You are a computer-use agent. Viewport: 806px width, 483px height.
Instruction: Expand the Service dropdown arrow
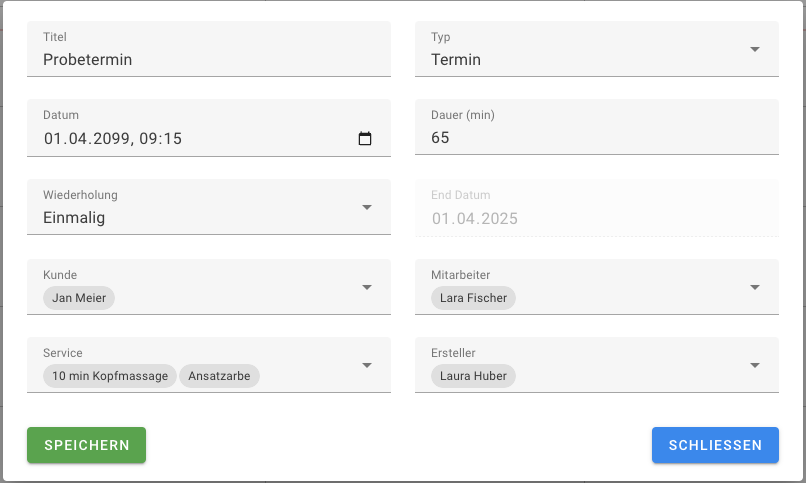[367, 365]
